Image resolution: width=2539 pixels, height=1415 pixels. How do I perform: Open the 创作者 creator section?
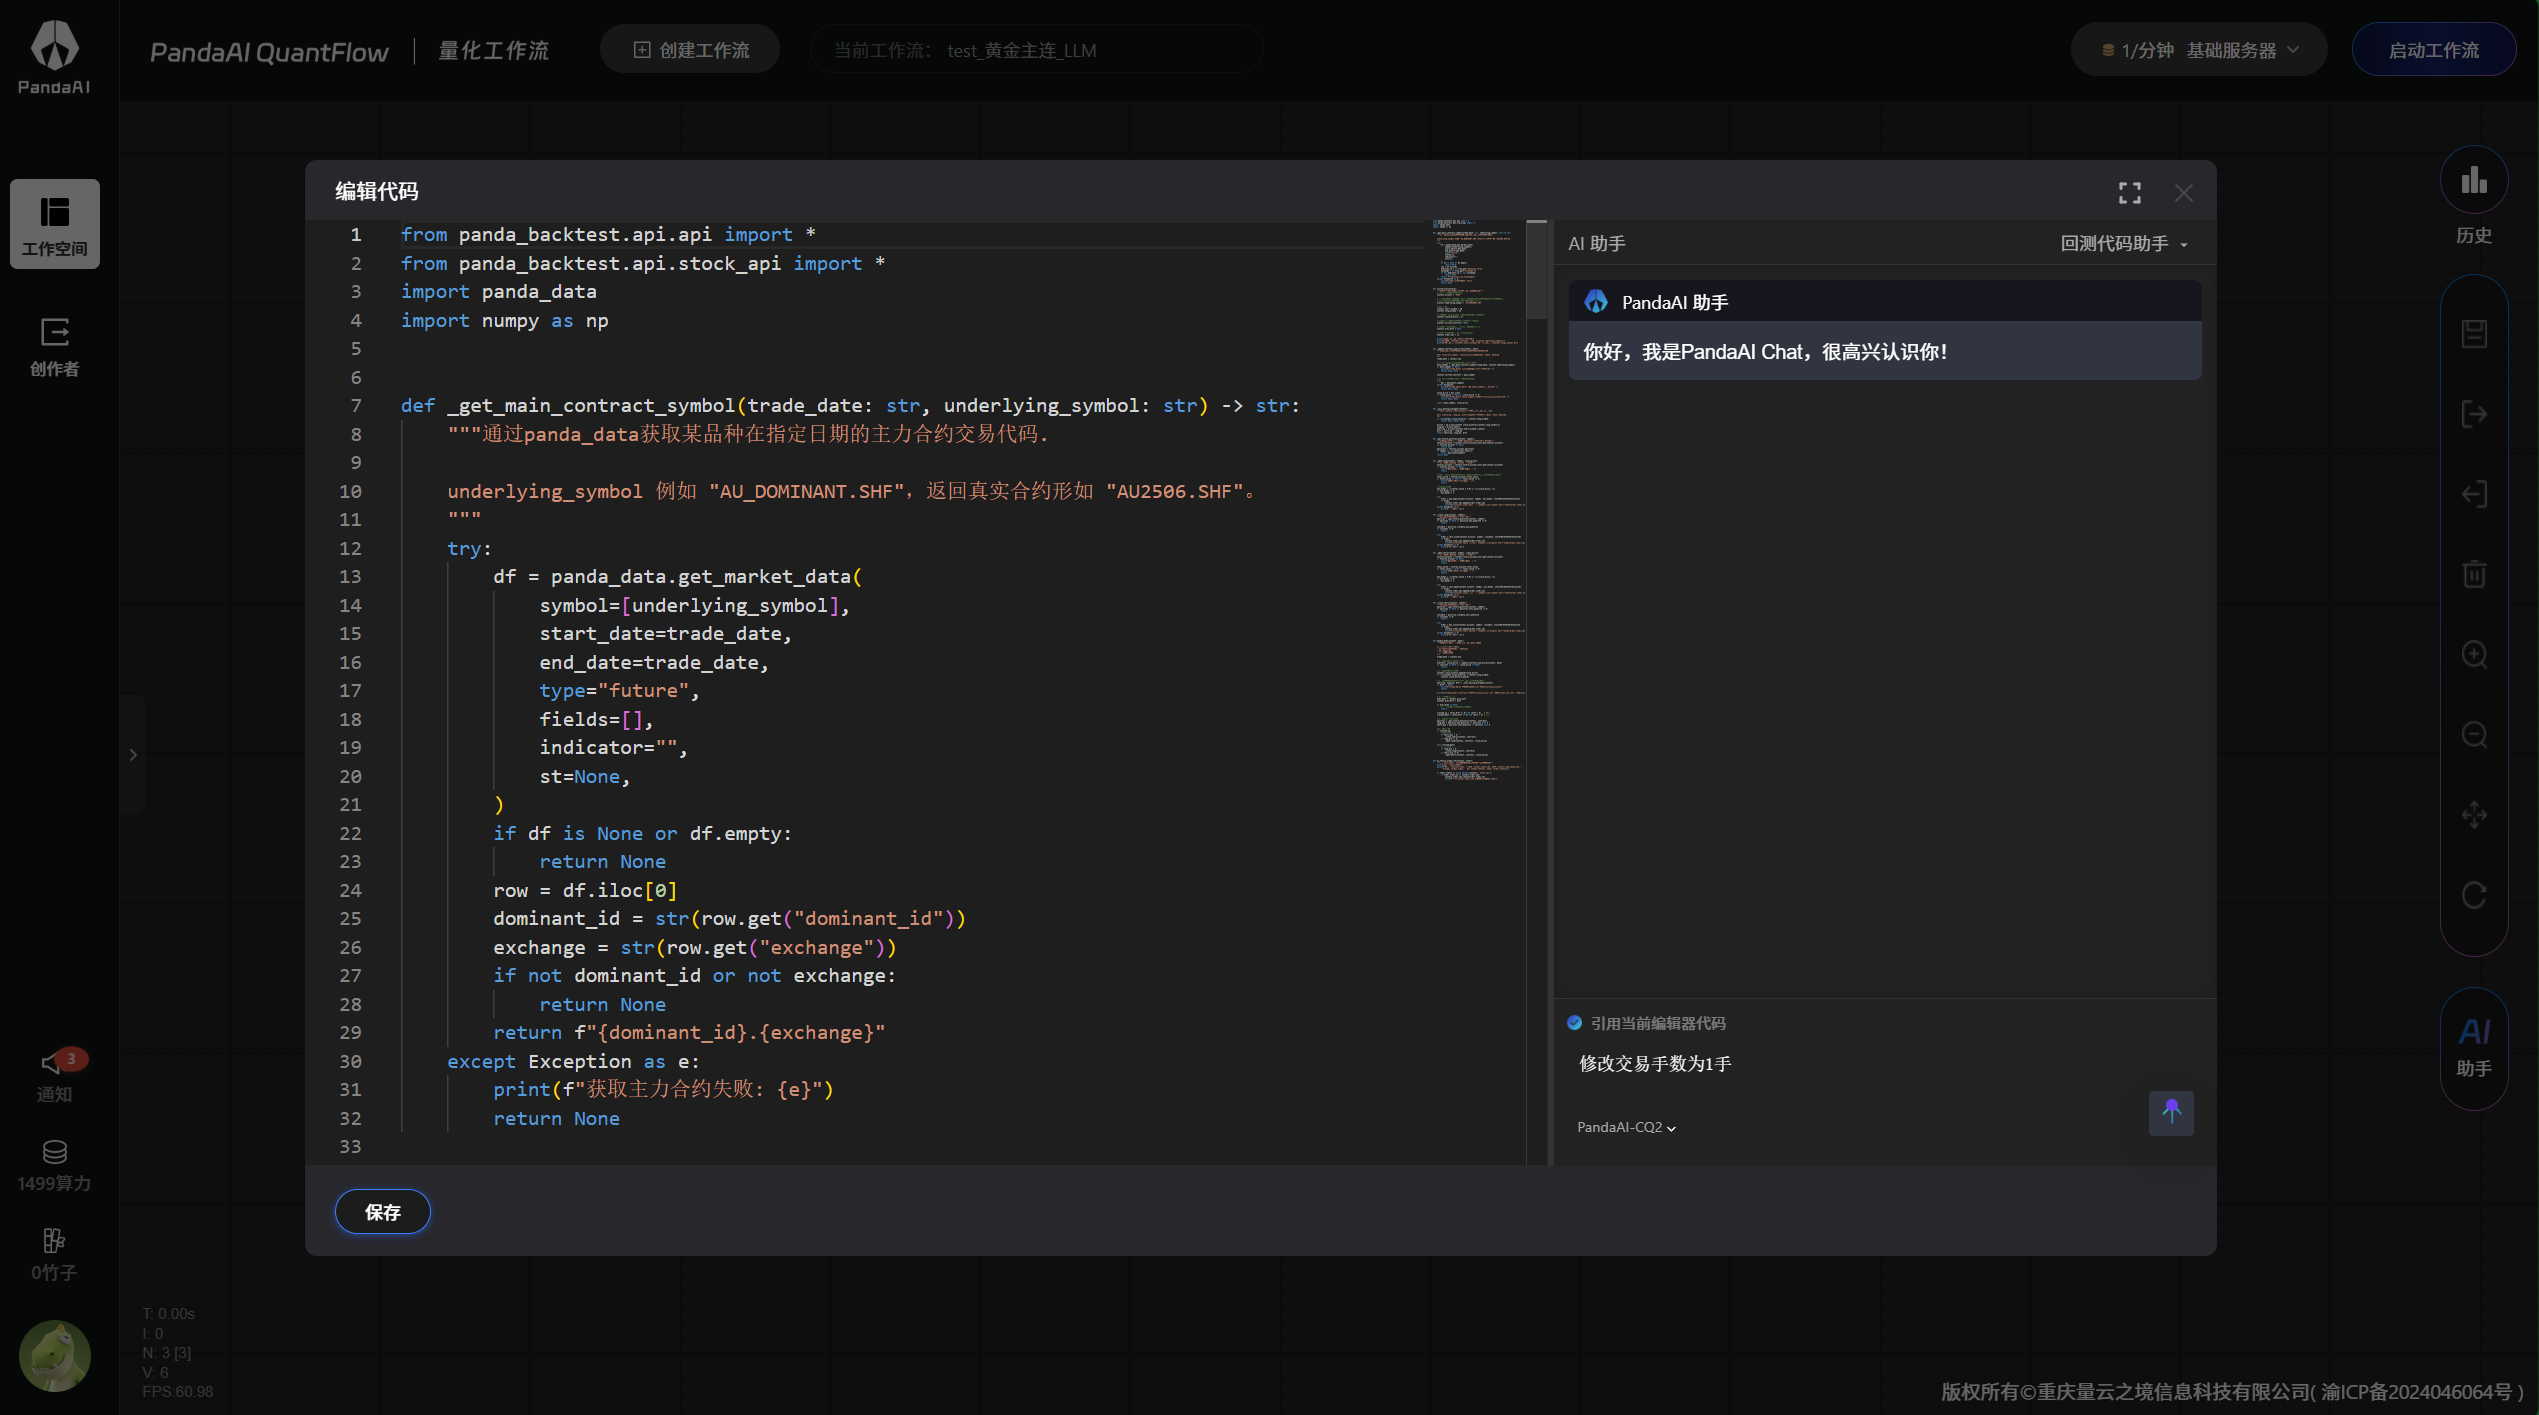point(55,346)
